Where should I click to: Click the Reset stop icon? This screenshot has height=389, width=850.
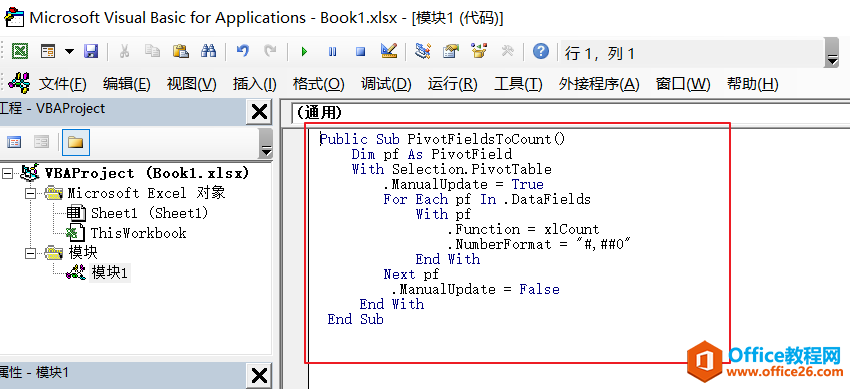tap(360, 51)
